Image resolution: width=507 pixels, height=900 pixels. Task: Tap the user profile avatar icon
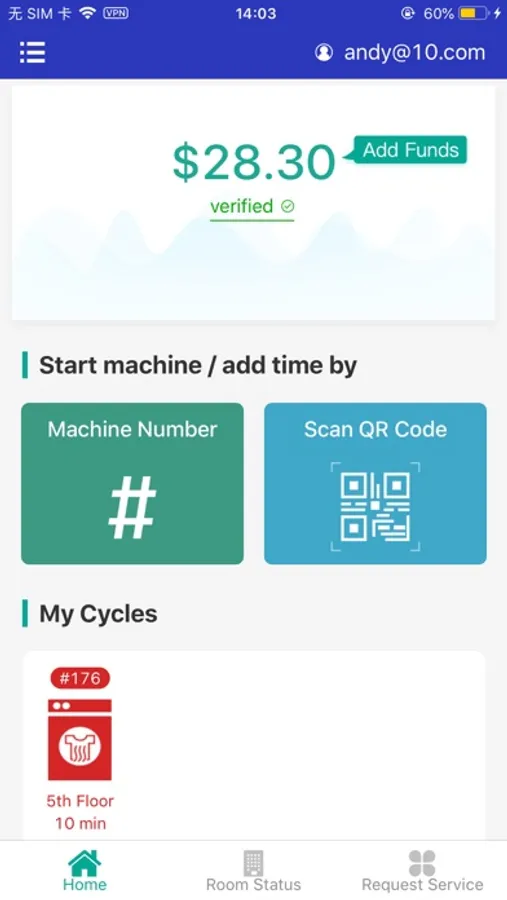point(324,52)
